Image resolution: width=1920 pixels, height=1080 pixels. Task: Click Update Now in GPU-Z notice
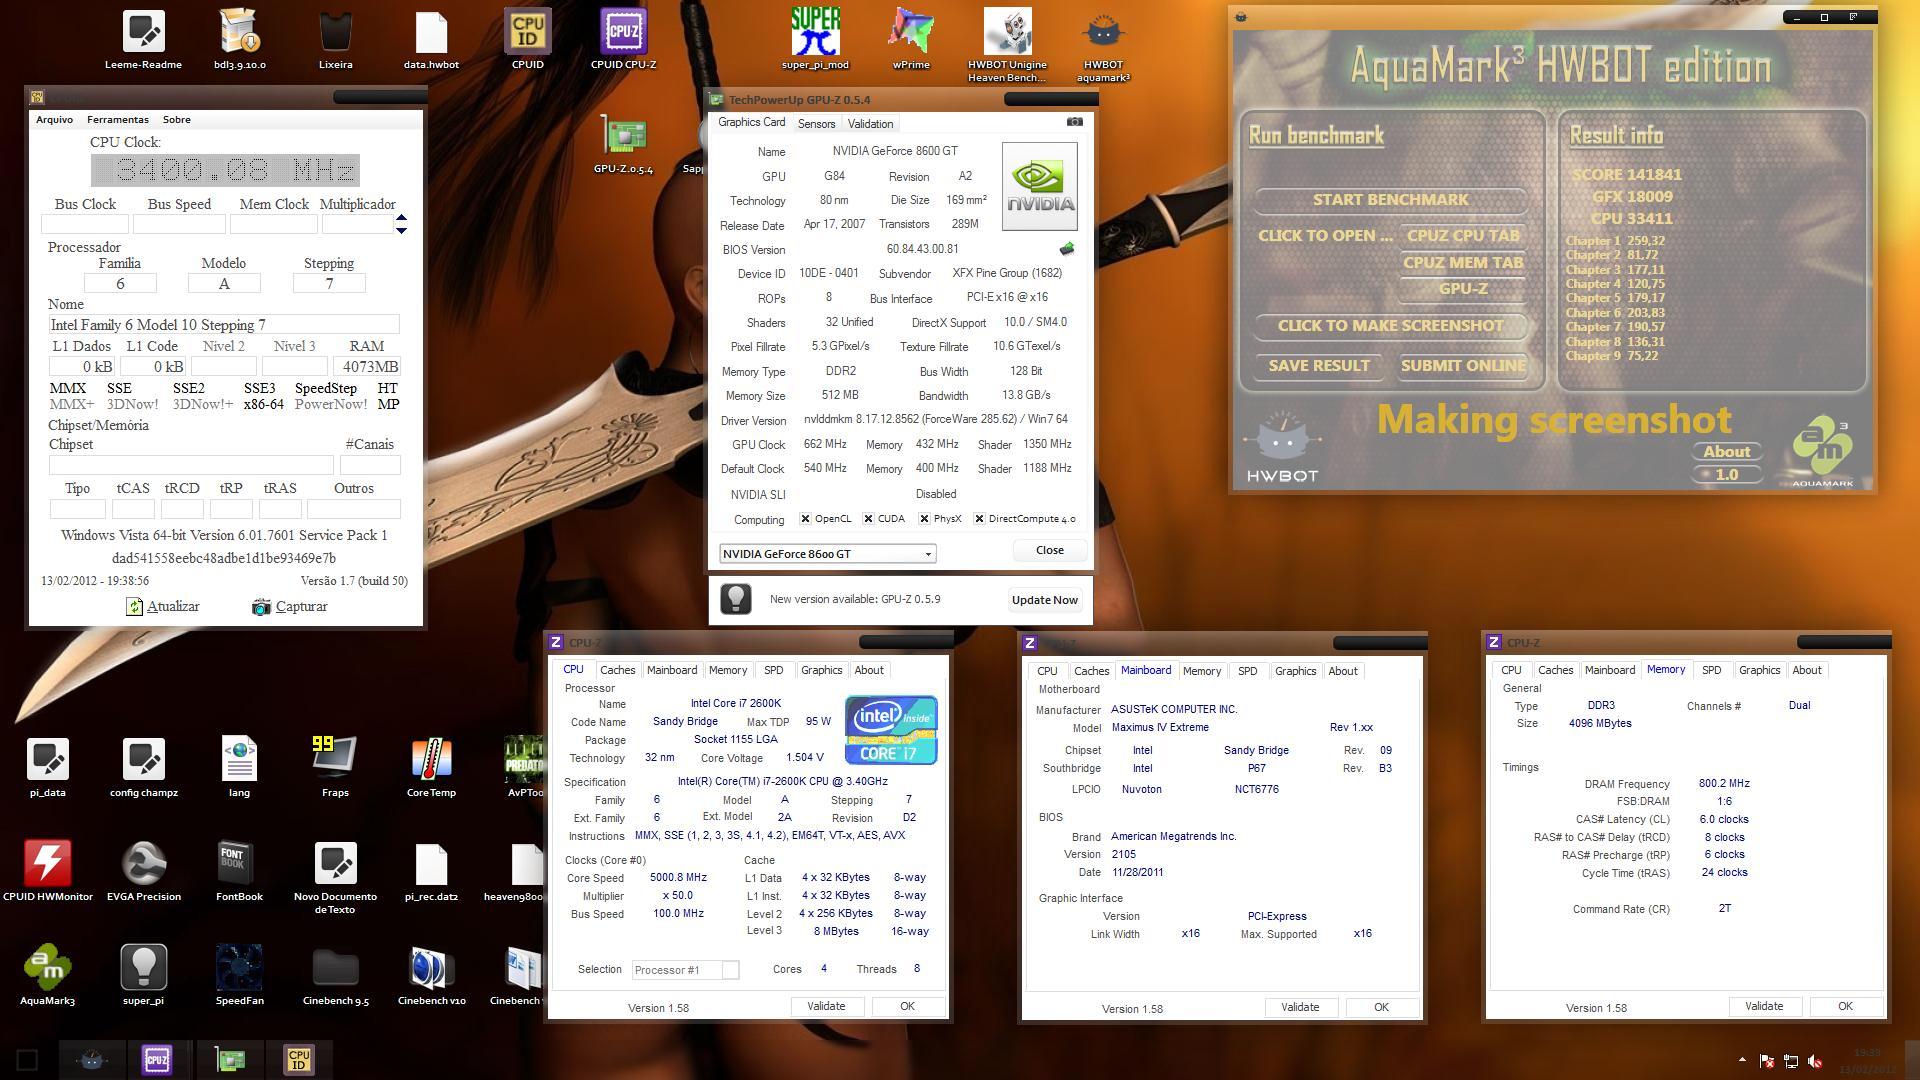(1044, 600)
